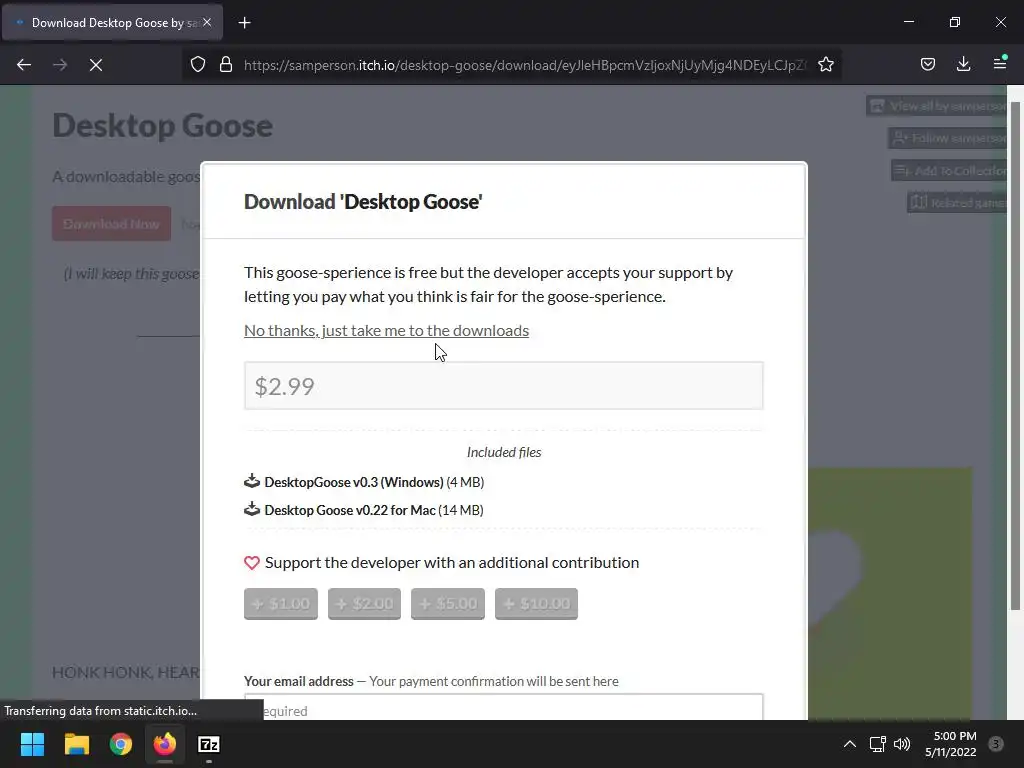This screenshot has height=768, width=1024.
Task: Add $5.00 contribution
Action: 448,603
